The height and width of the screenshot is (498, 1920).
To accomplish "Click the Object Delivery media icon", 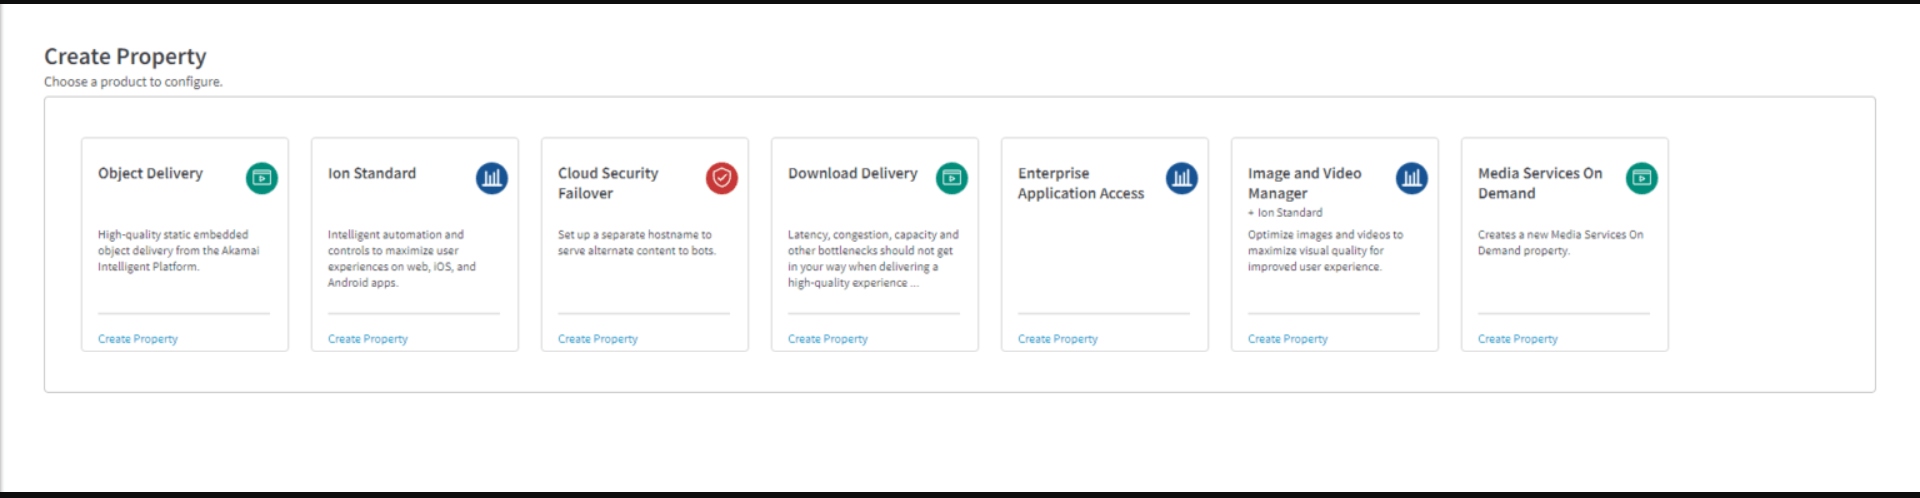I will 262,178.
